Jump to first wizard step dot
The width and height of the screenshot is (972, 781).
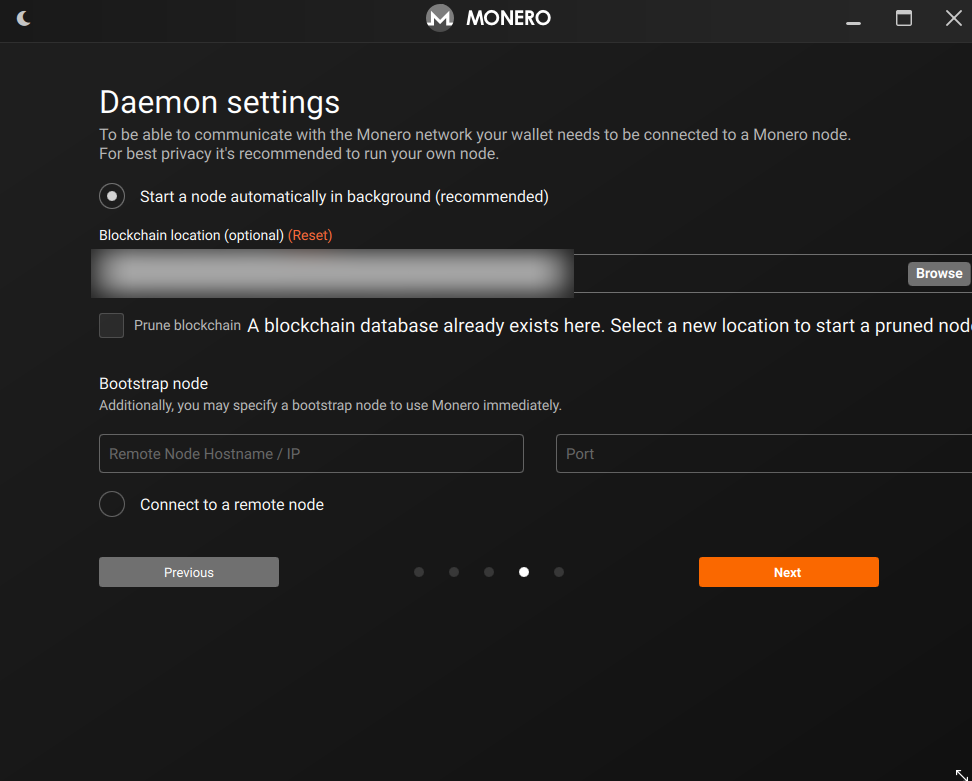pyautogui.click(x=419, y=572)
